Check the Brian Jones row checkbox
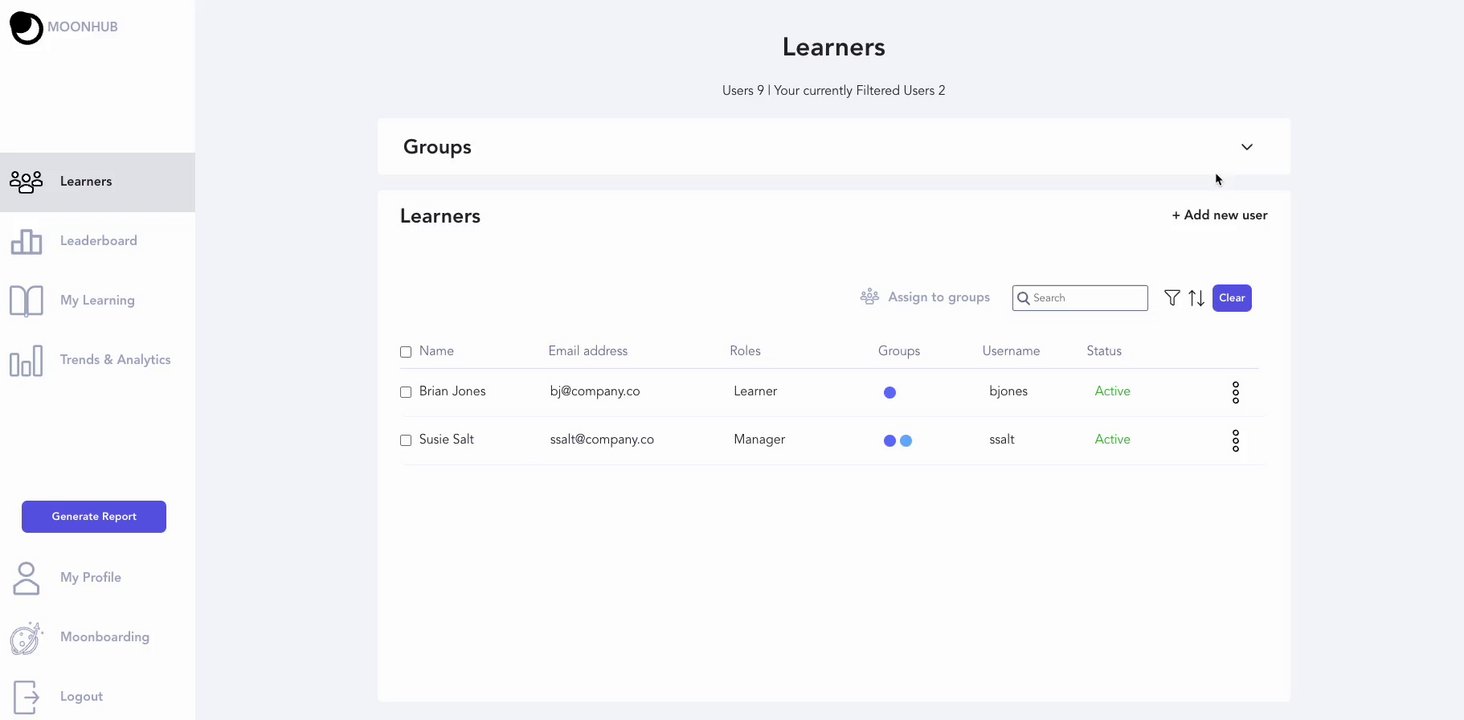This screenshot has height=720, width=1464. 406,392
